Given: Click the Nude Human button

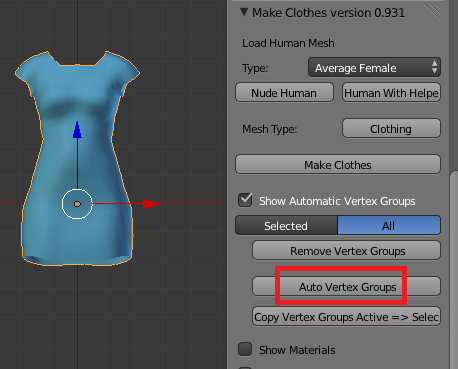Looking at the screenshot, I should [x=284, y=93].
